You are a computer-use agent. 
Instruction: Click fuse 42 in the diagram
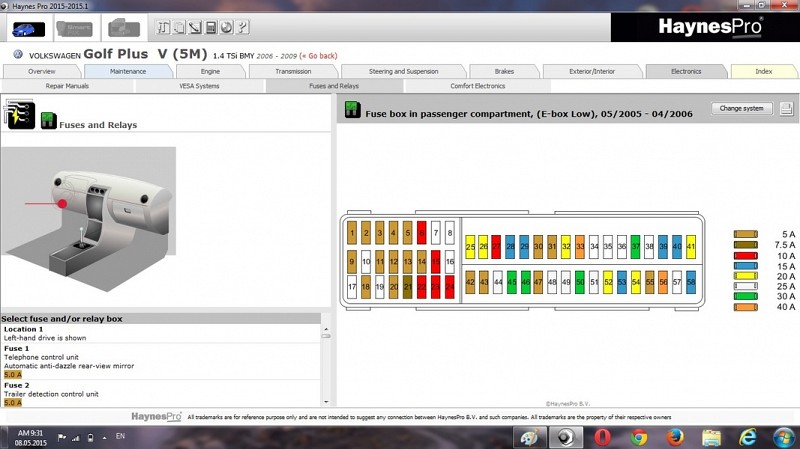click(x=470, y=282)
